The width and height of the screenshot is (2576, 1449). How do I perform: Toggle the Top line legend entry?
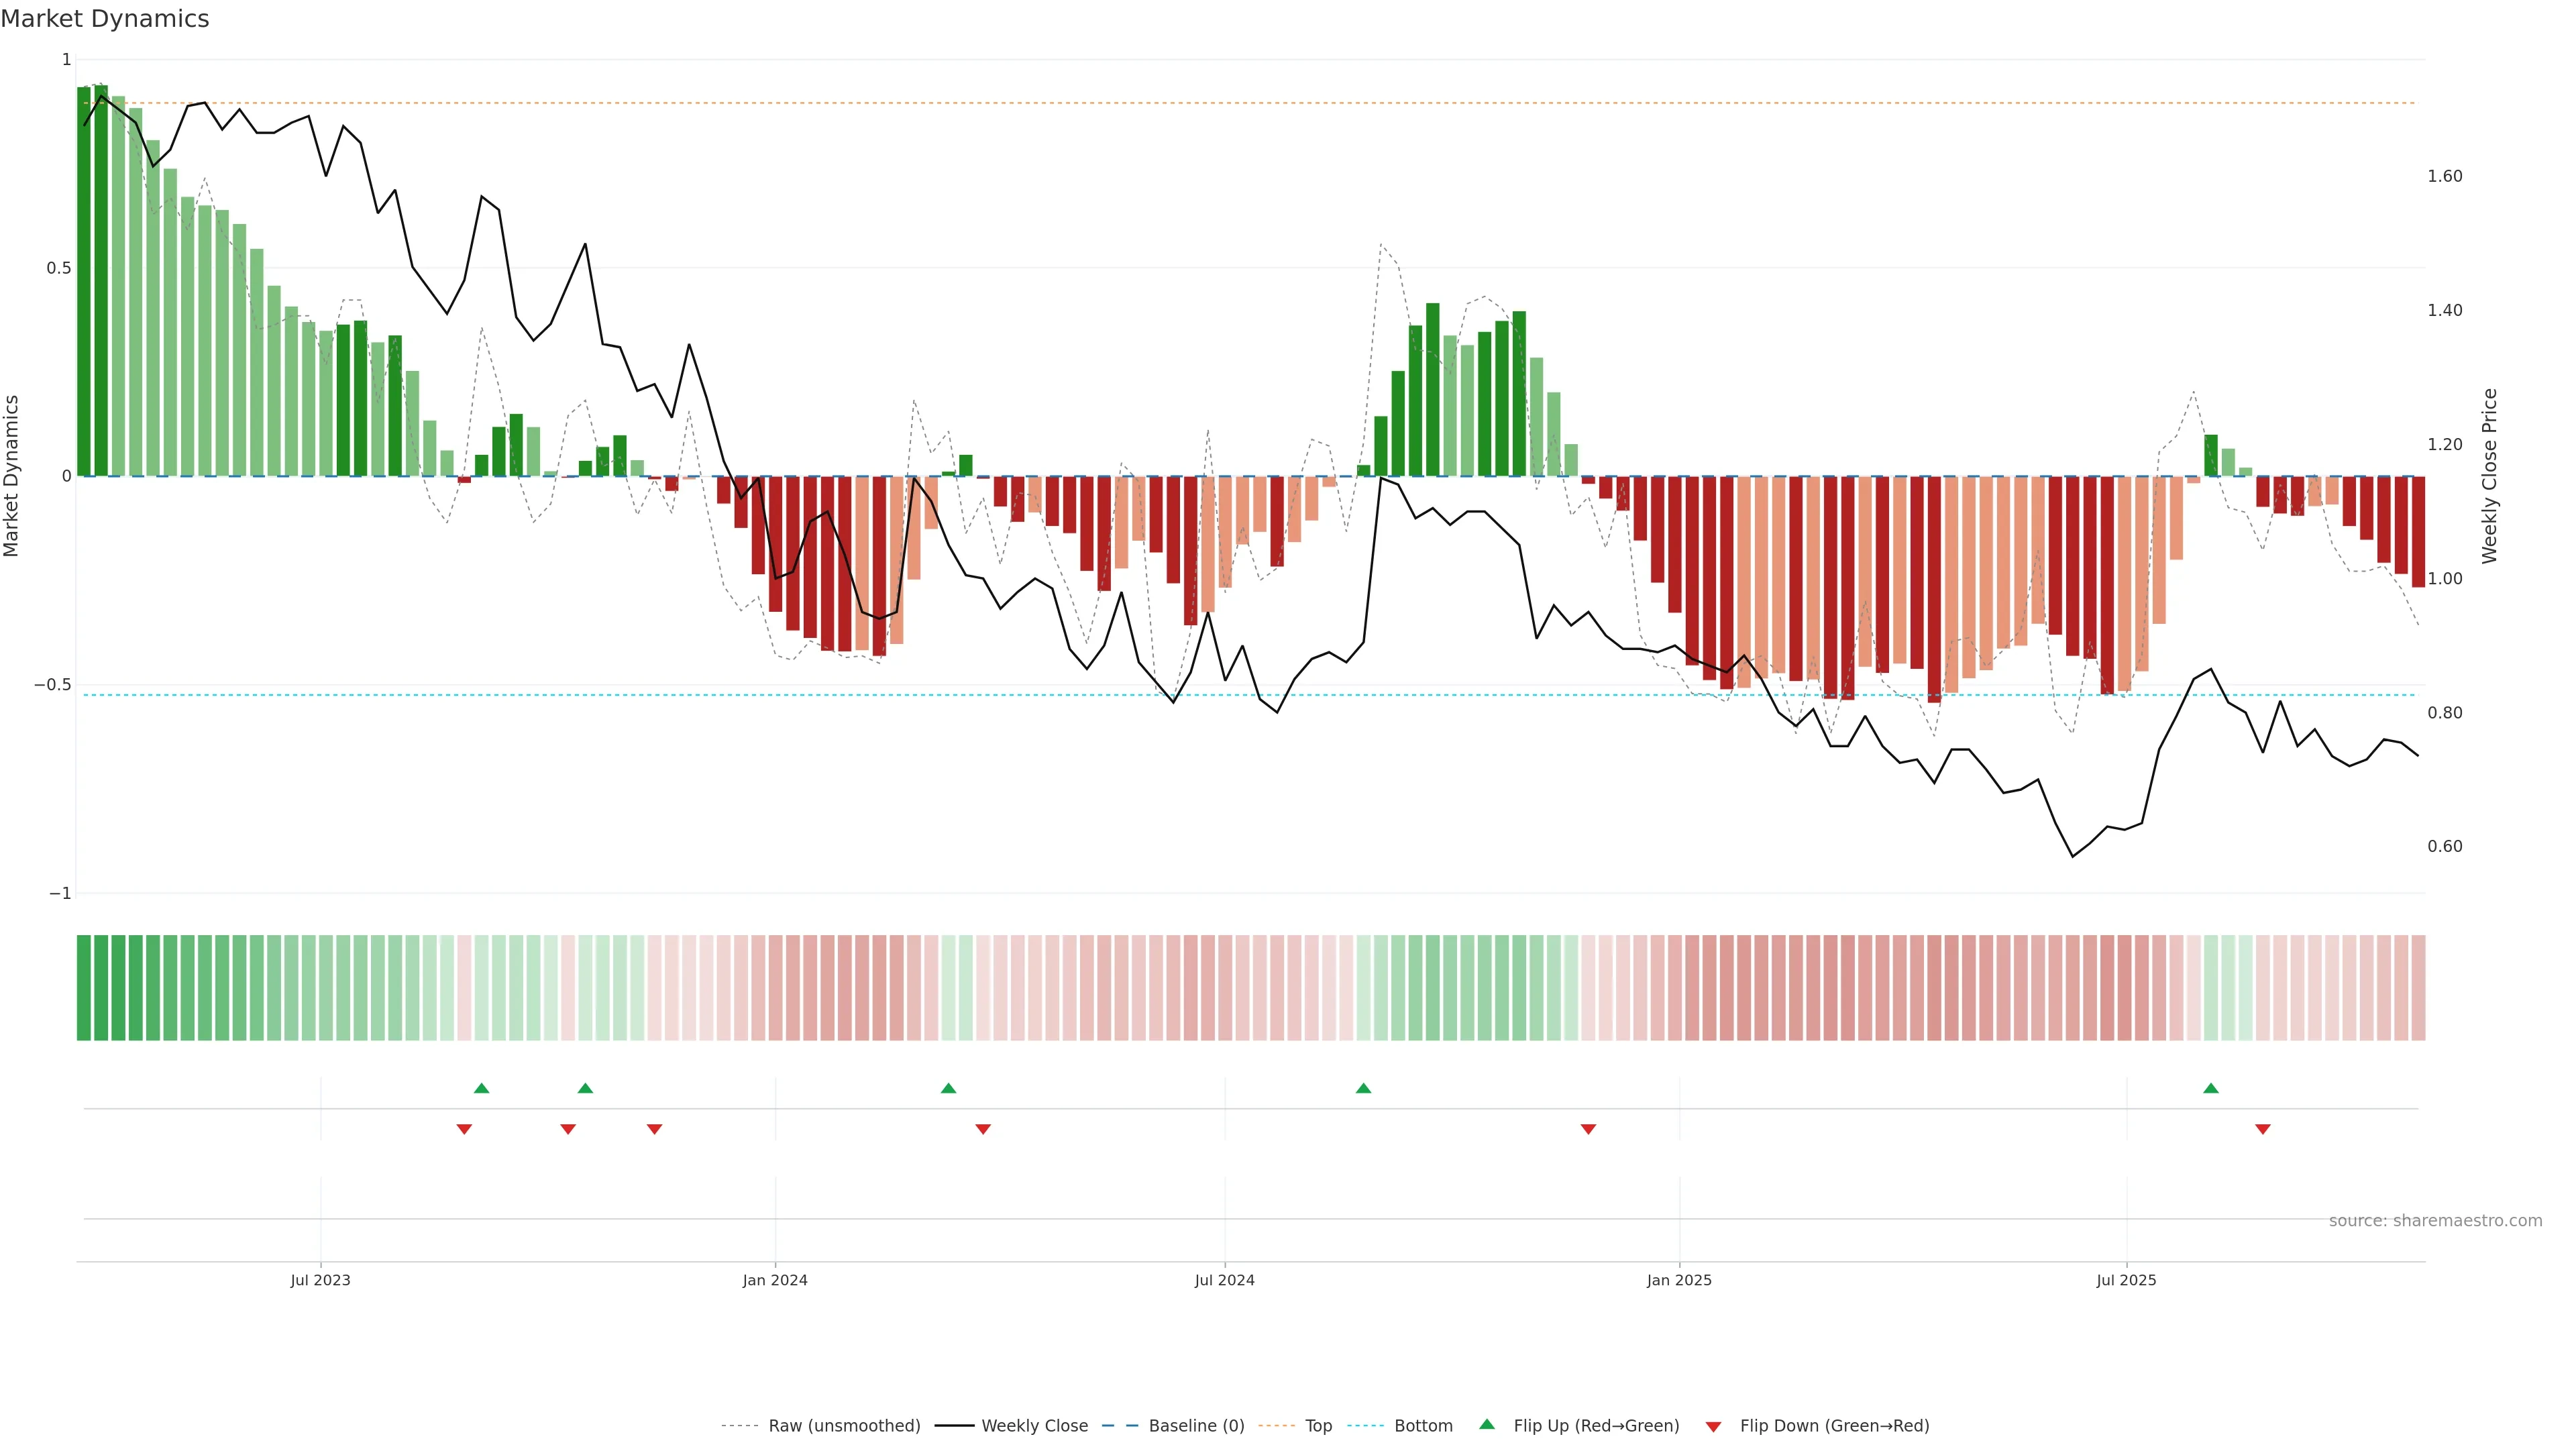[x=1318, y=1426]
